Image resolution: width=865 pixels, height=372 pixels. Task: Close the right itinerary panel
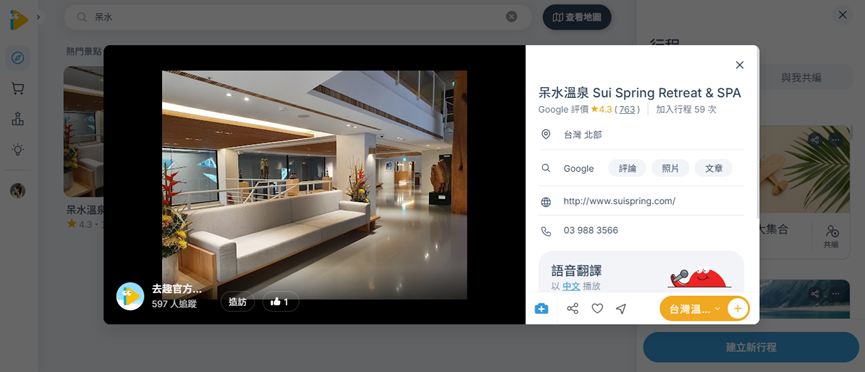[x=842, y=15]
